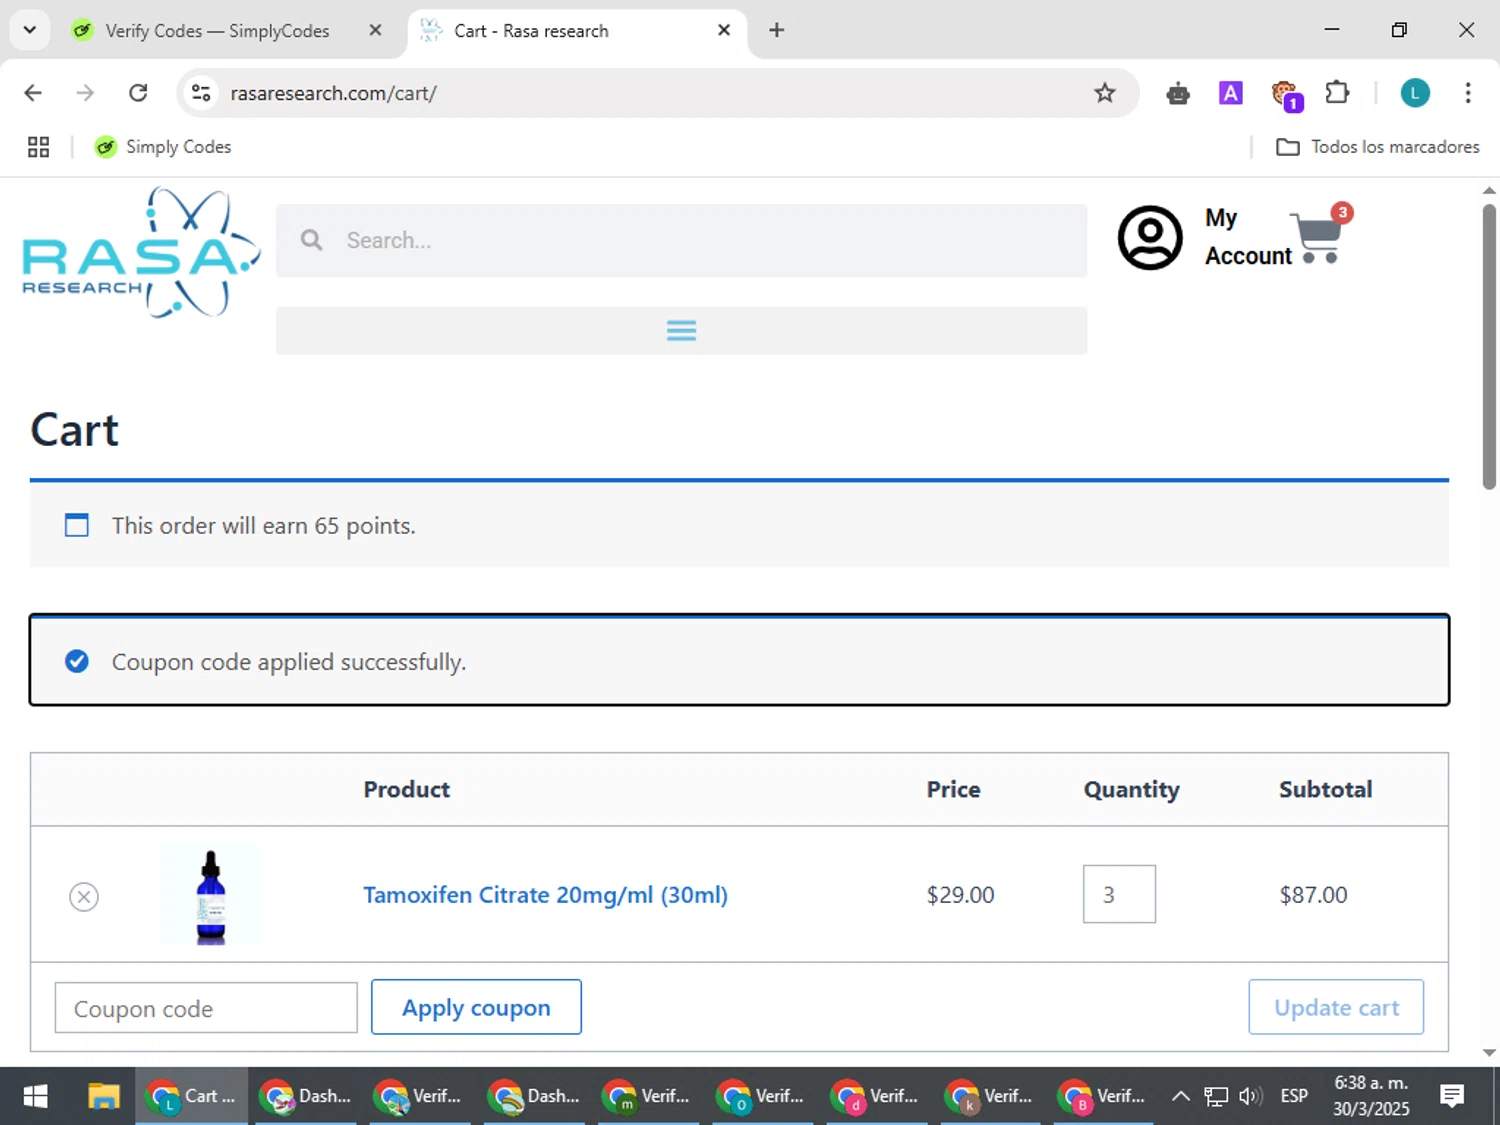Viewport: 1500px width, 1125px height.
Task: Open the robot extension icon
Action: coord(1178,93)
